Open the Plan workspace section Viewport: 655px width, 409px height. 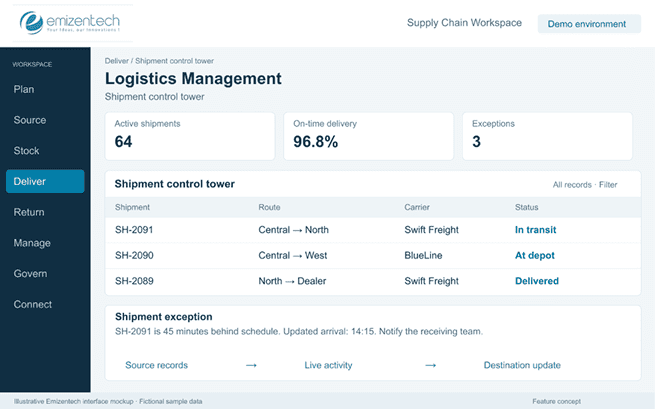tap(24, 89)
